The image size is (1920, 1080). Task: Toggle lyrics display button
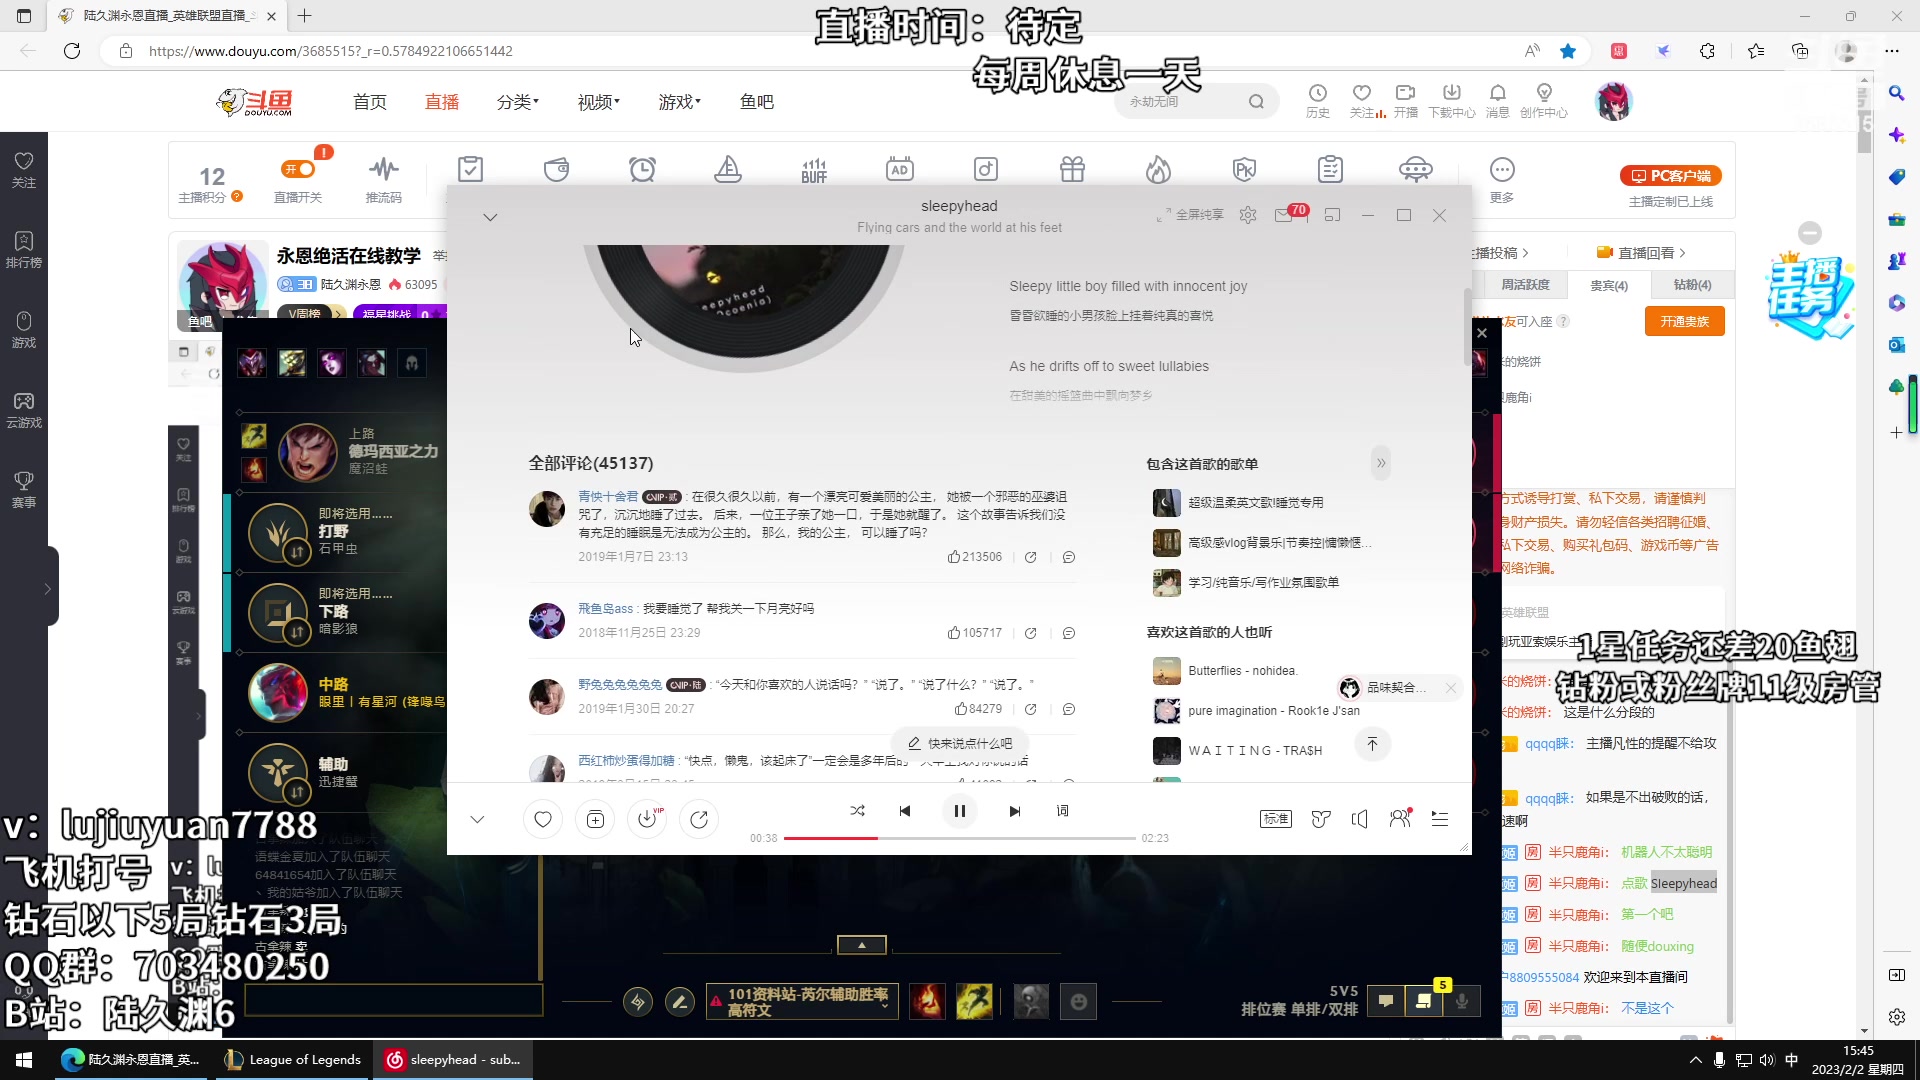1063,811
